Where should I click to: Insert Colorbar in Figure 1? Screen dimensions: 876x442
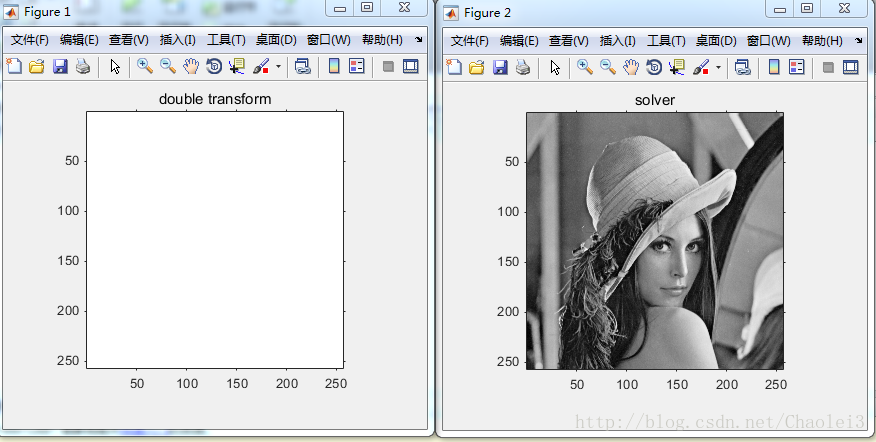point(334,66)
